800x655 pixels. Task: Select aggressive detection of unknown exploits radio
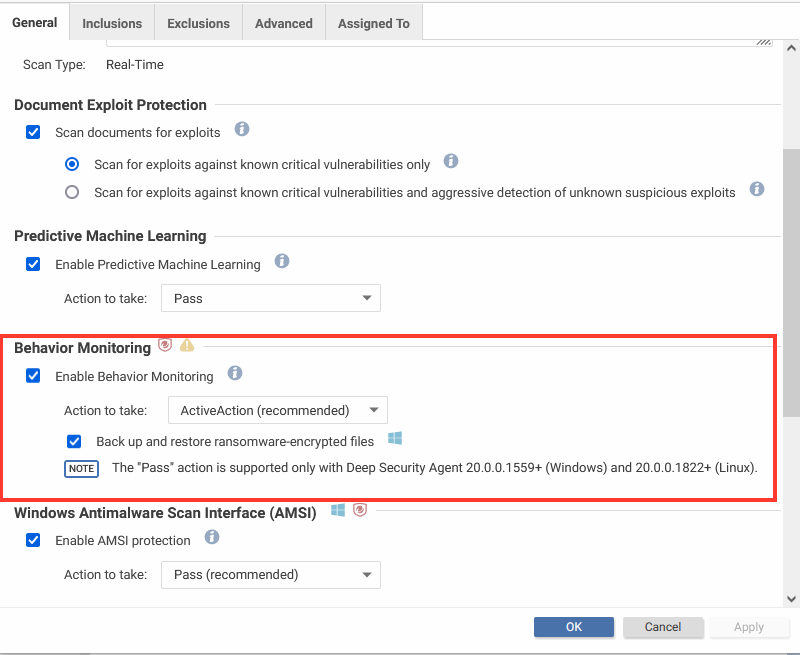72,192
